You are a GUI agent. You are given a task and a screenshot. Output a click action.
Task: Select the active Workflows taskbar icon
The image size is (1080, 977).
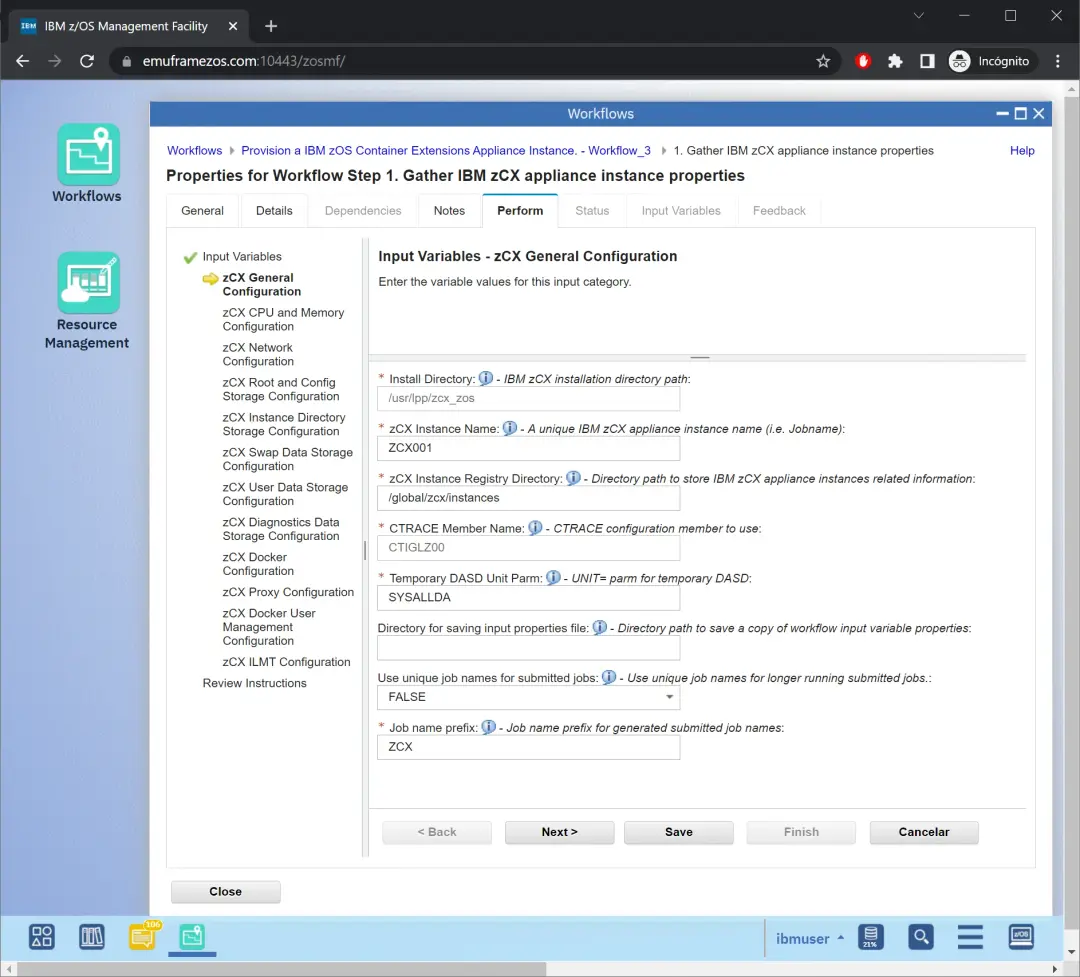tap(192, 936)
